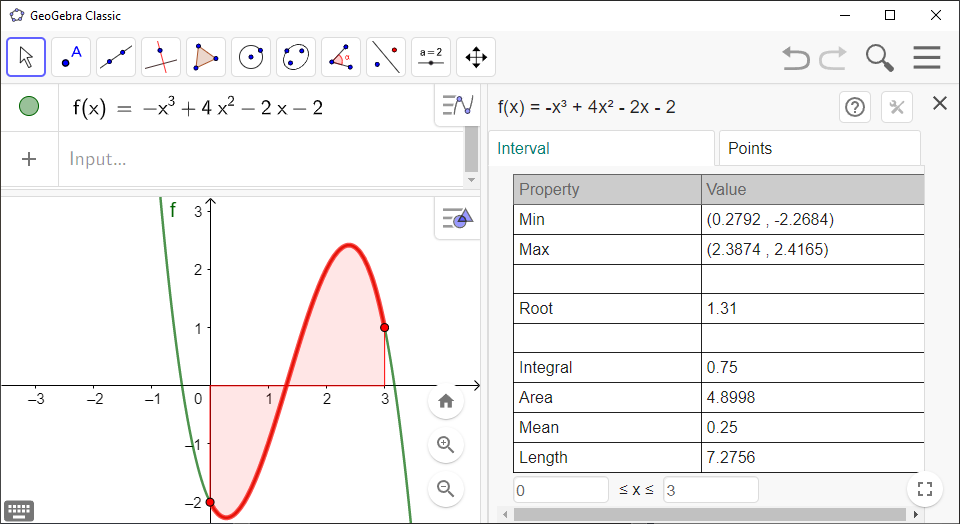Select the Line through two points tool
This screenshot has width=960, height=524.
coord(116,57)
